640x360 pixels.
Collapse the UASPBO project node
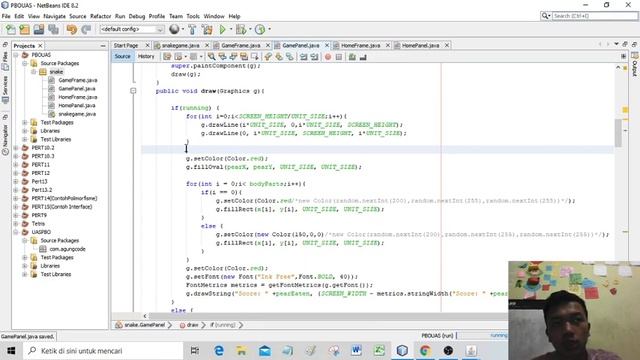(x=16, y=232)
